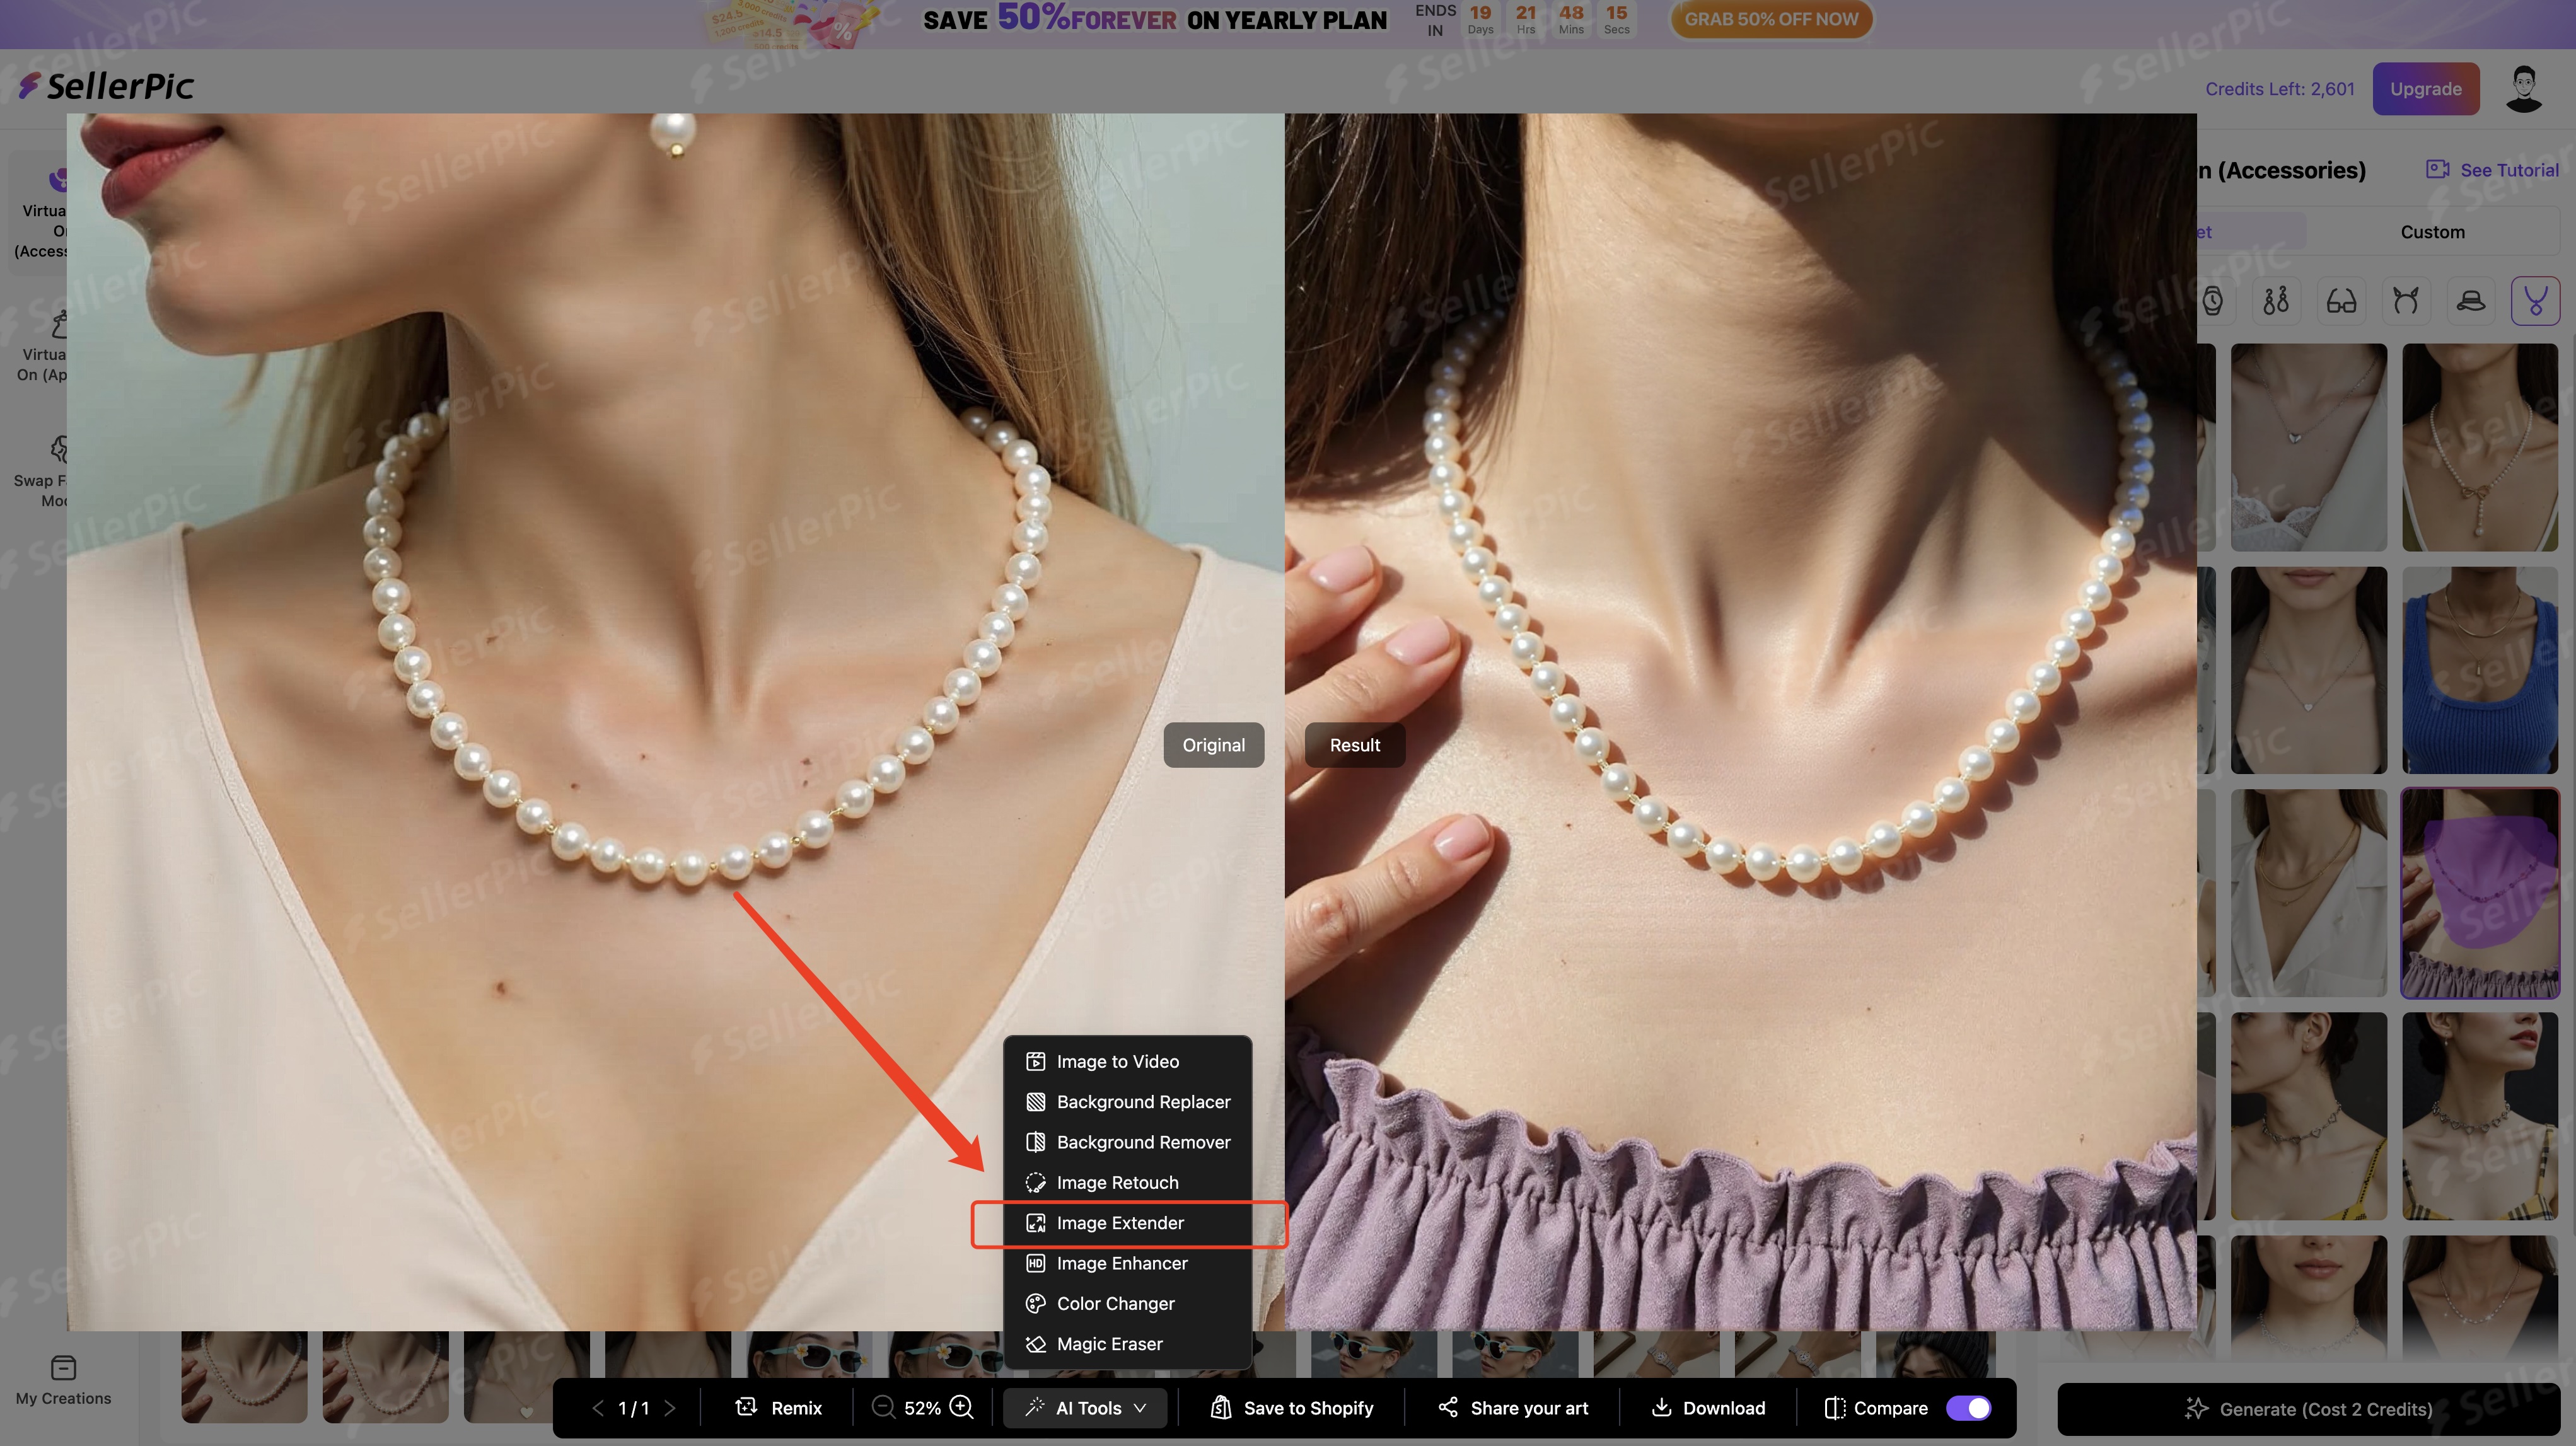Choose Background Replacer from the menu

(x=1127, y=1101)
